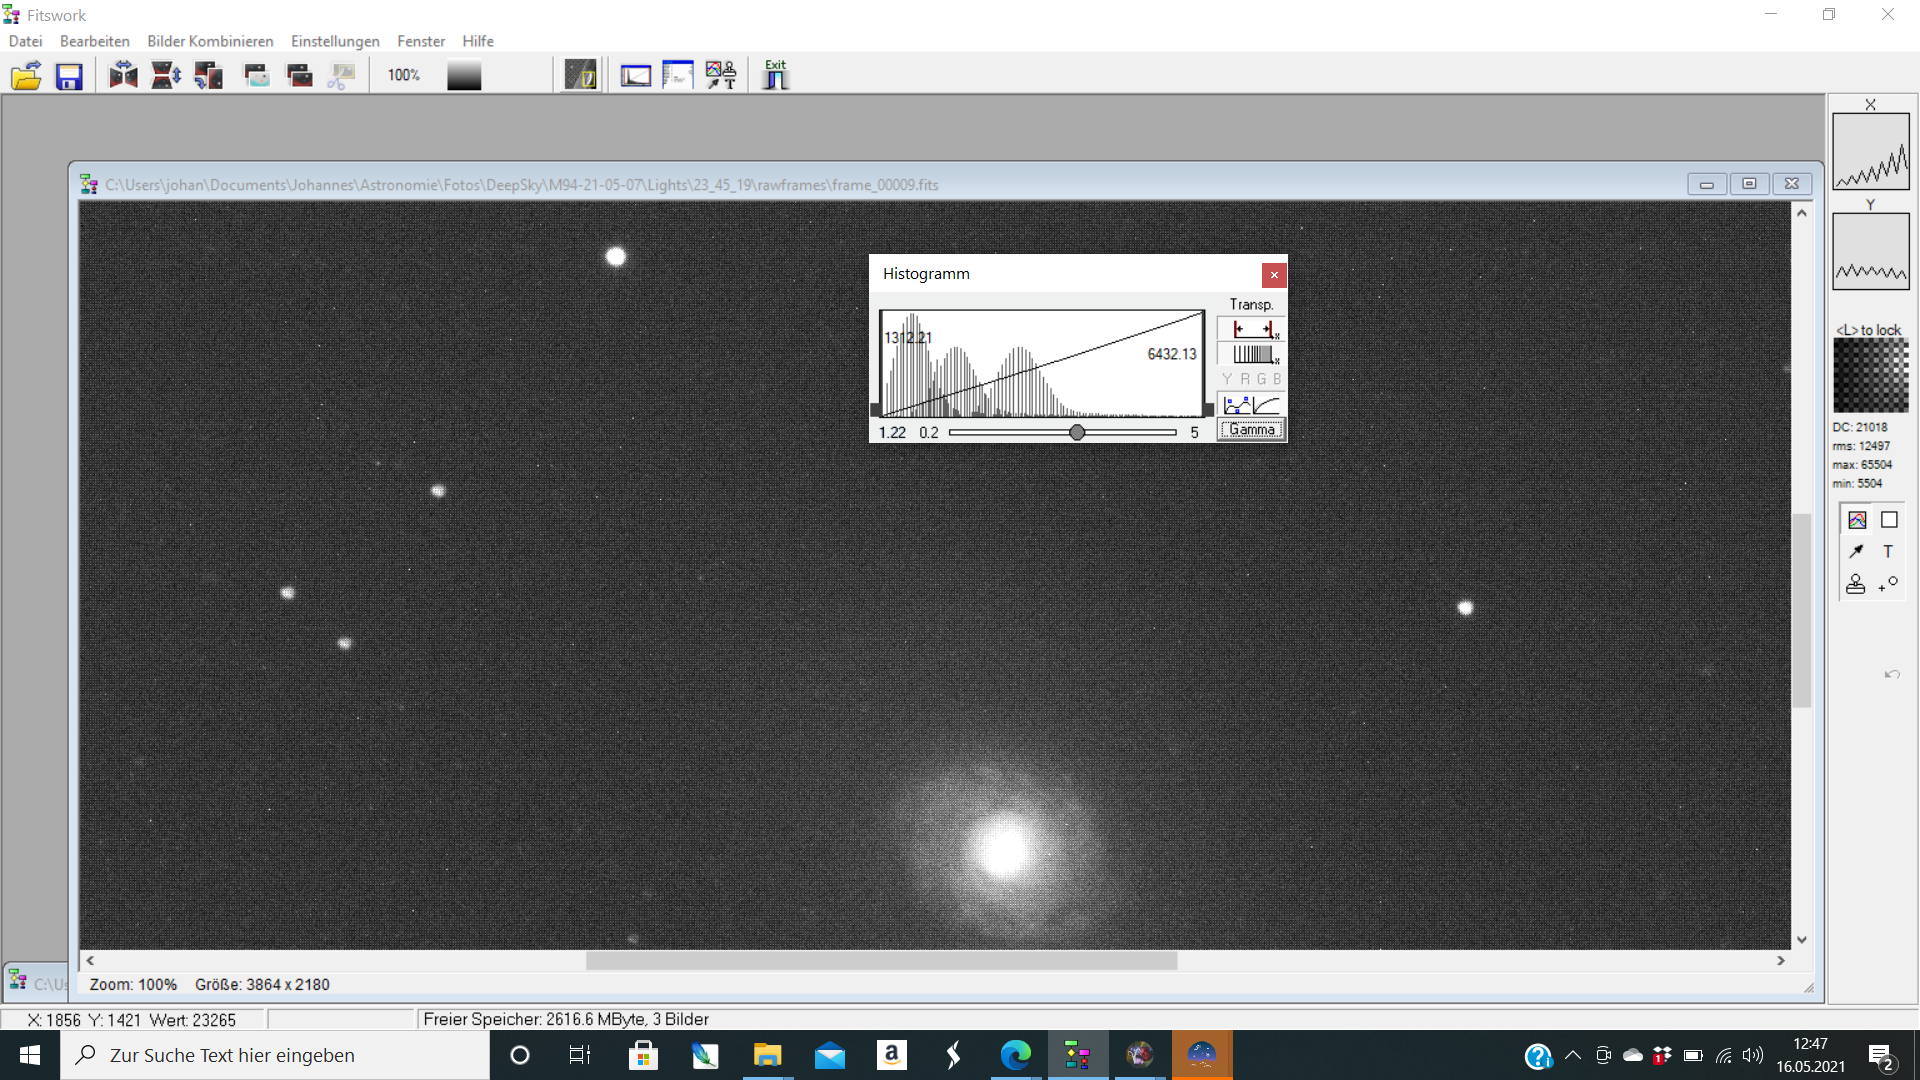Viewport: 1920px width, 1080px height.
Task: Flip image vertically from the toolbar
Action: [x=166, y=76]
